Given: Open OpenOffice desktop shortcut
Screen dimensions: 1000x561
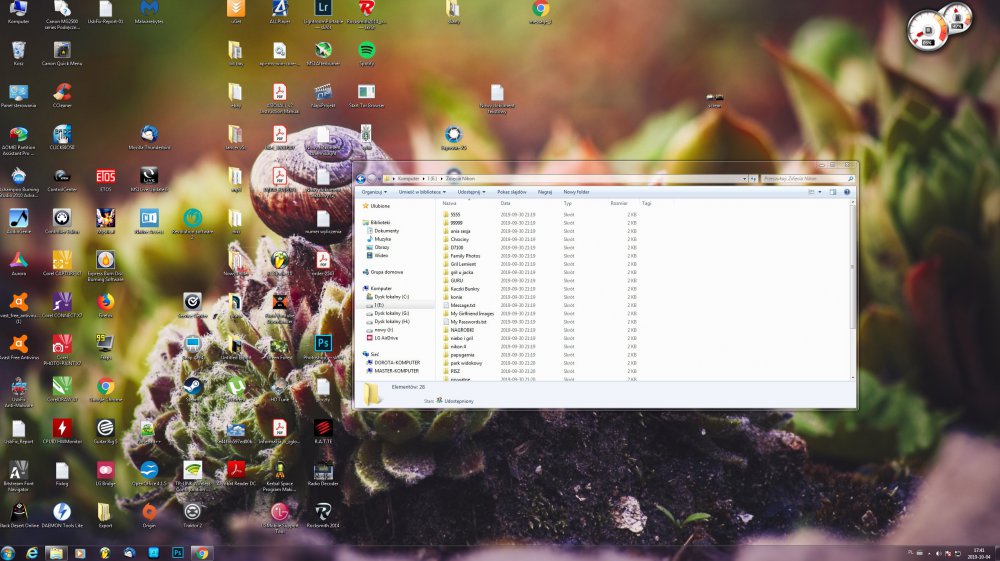Looking at the screenshot, I should point(149,472).
